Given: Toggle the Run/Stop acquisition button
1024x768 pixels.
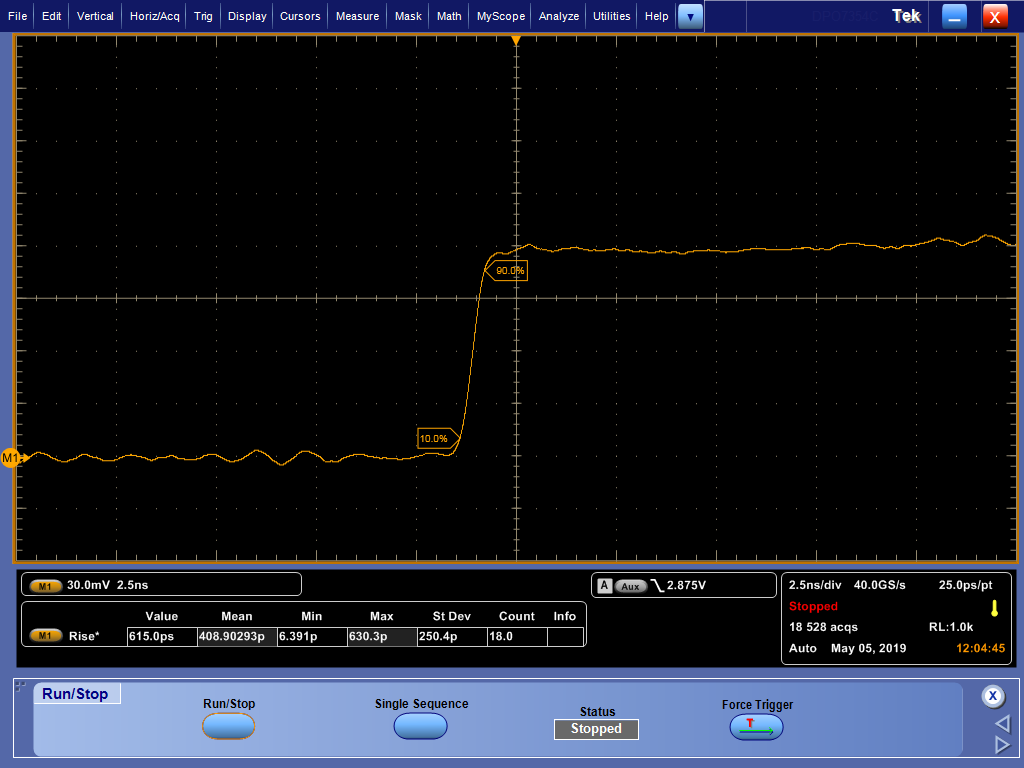Looking at the screenshot, I should coord(229,726).
